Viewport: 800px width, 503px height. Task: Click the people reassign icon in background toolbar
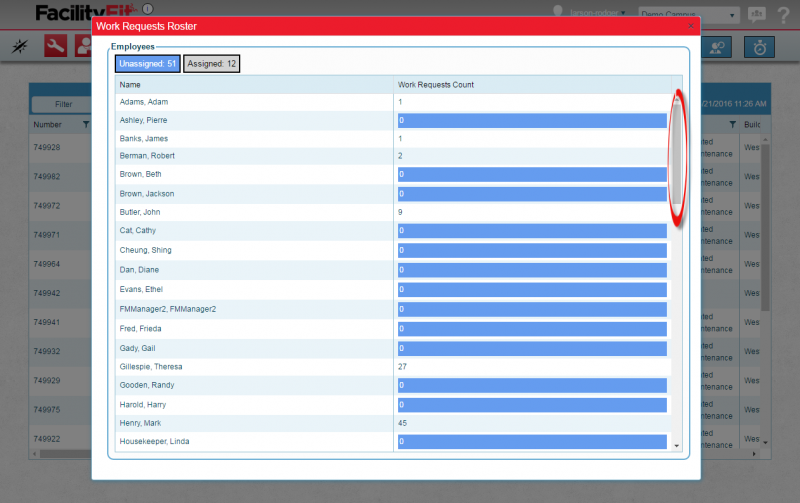tap(717, 47)
